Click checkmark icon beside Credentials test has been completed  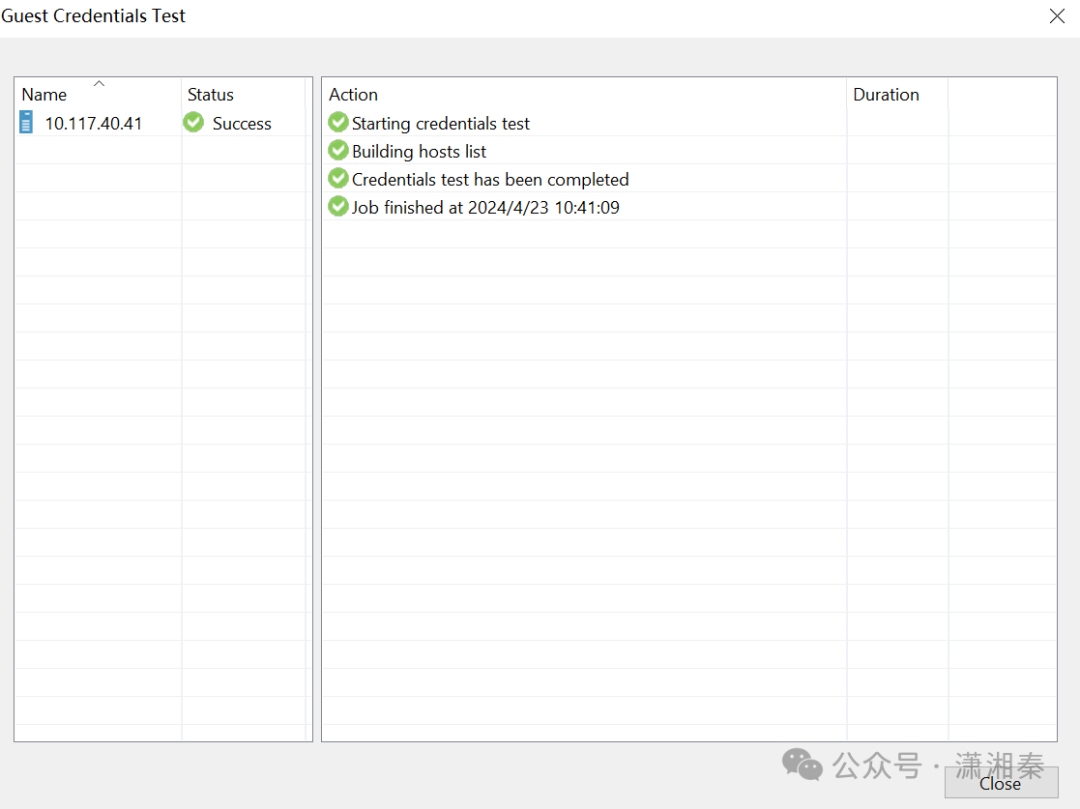coord(338,178)
